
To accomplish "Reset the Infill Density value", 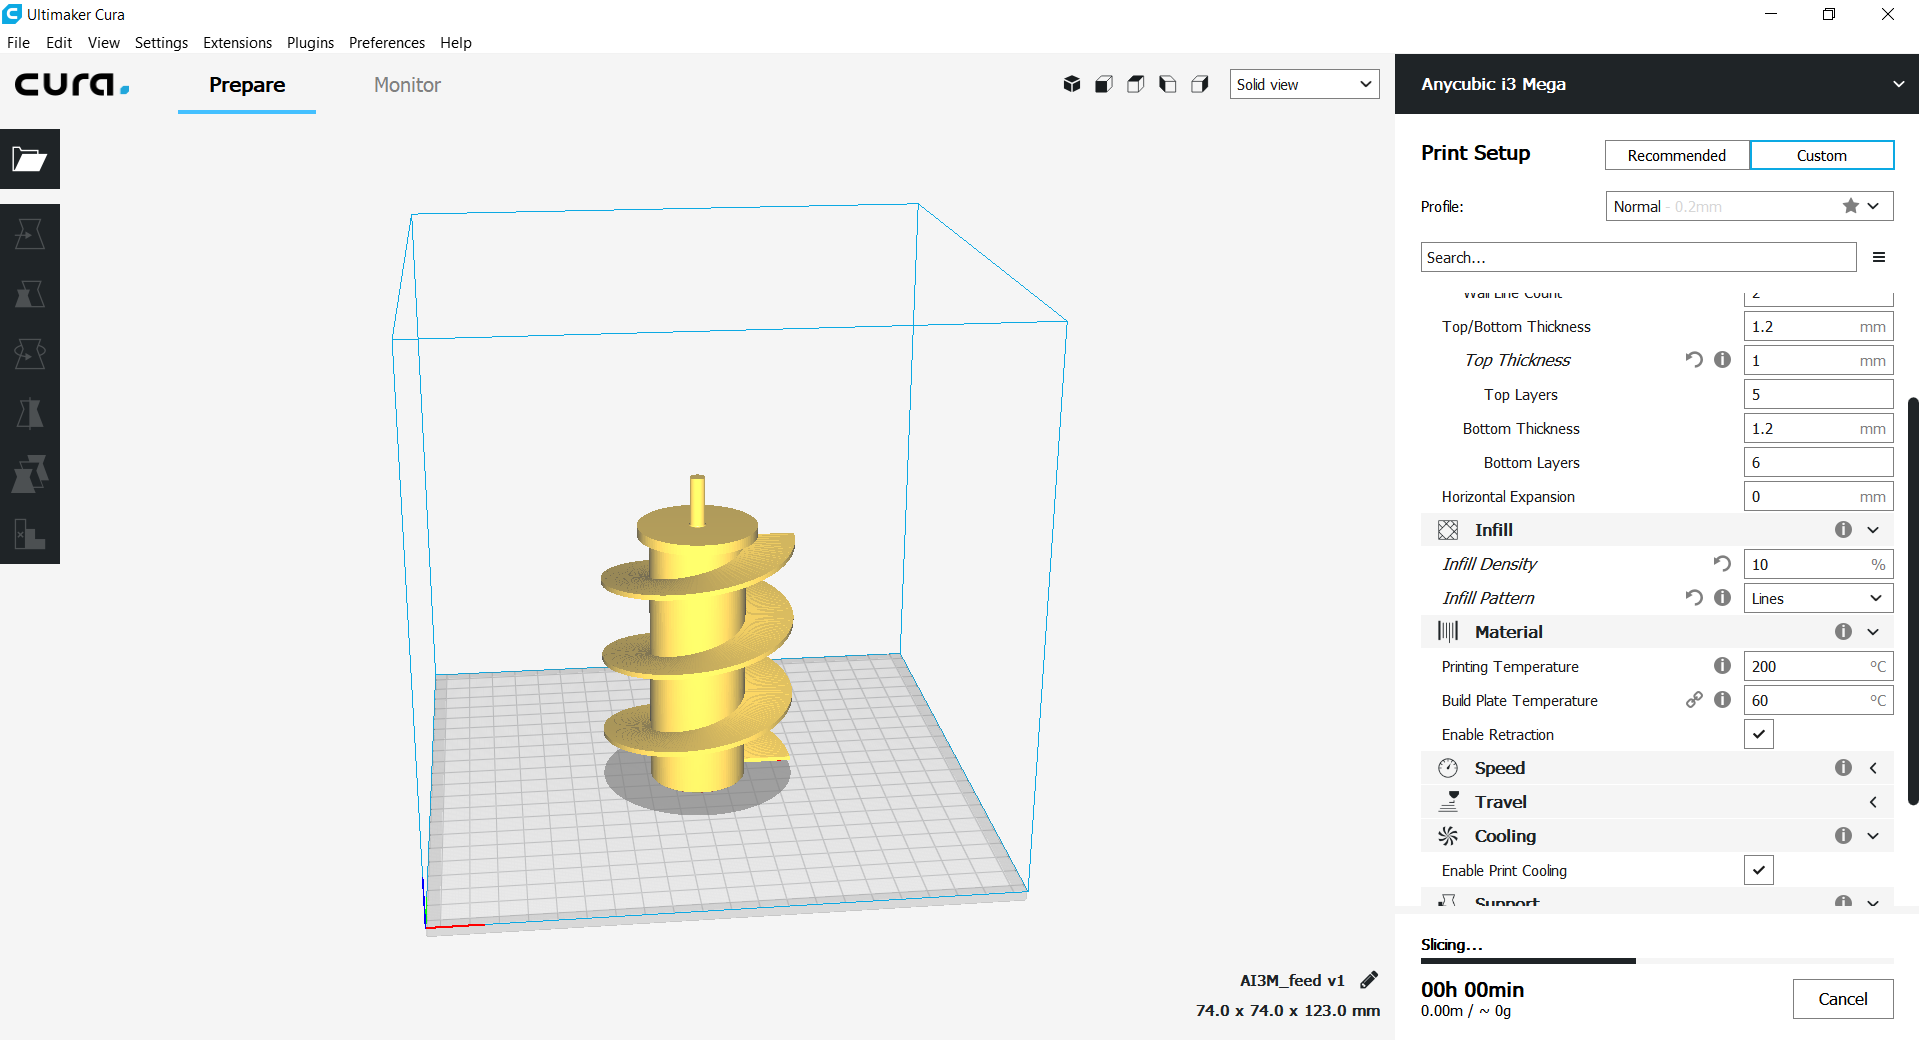I will click(1722, 564).
